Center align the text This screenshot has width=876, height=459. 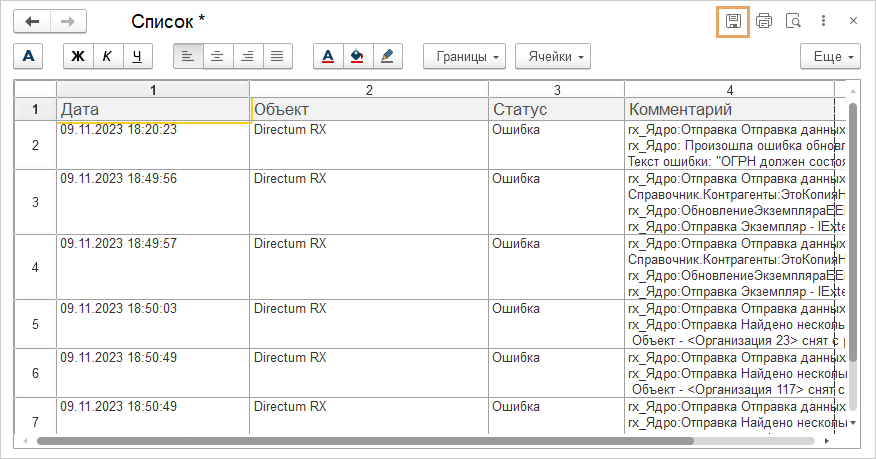pyautogui.click(x=217, y=56)
